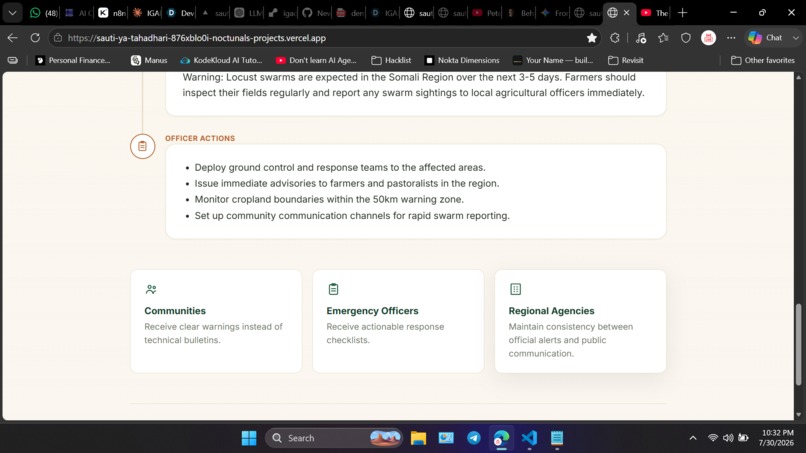
Task: Click the battery tray icon
Action: click(x=743, y=438)
